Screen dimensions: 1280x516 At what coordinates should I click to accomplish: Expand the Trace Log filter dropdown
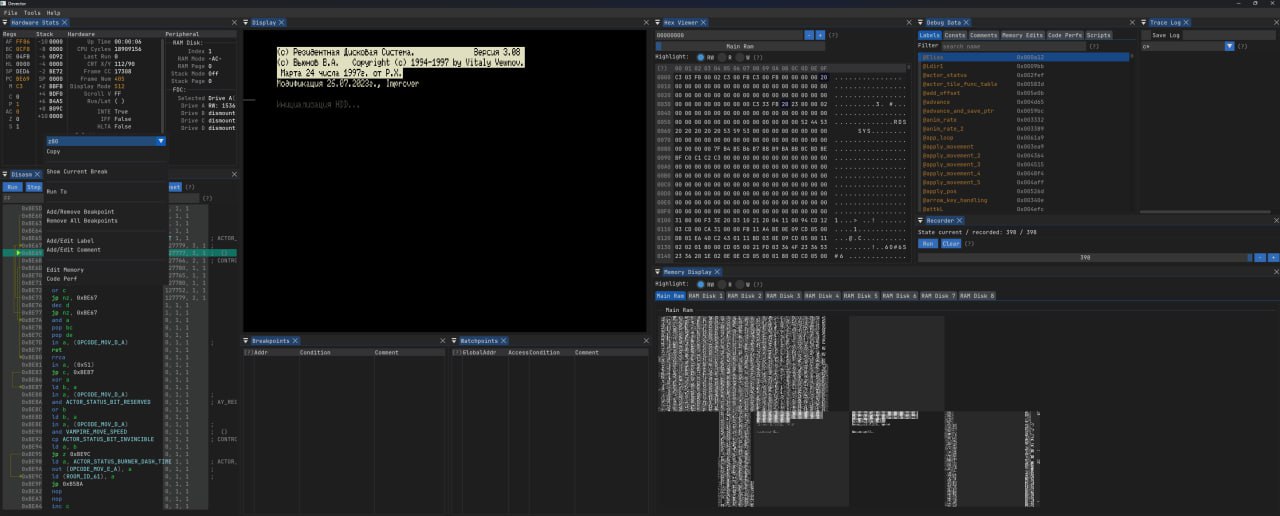pyautogui.click(x=1229, y=46)
